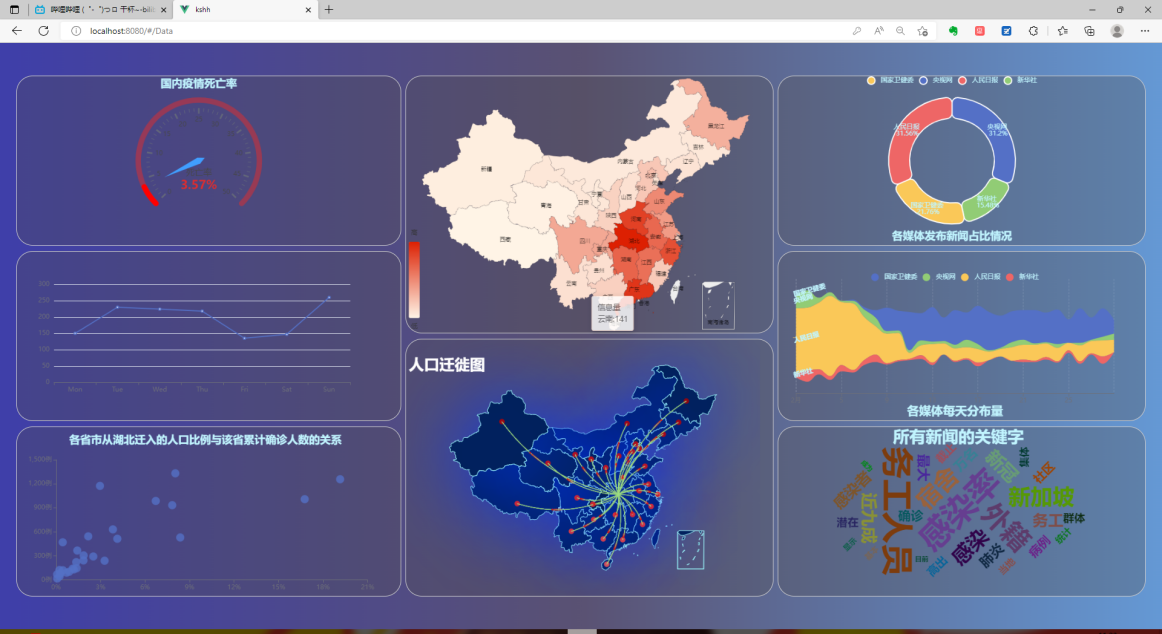Navigate back with the back arrow
Screen dimensions: 1162x634
coord(15,30)
